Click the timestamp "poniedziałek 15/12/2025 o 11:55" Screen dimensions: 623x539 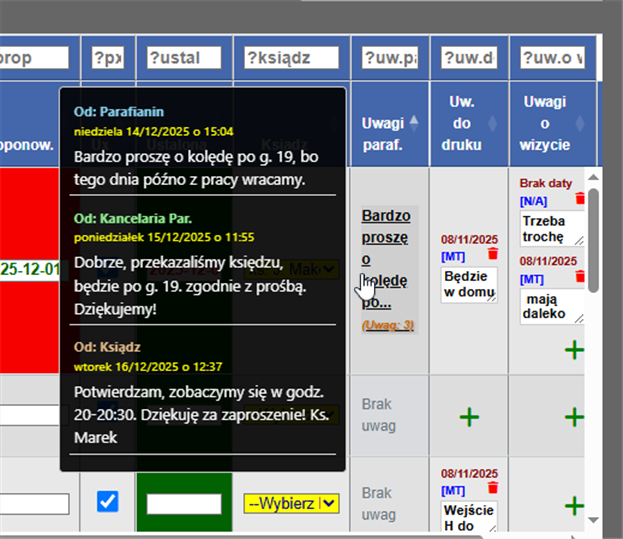tap(164, 237)
